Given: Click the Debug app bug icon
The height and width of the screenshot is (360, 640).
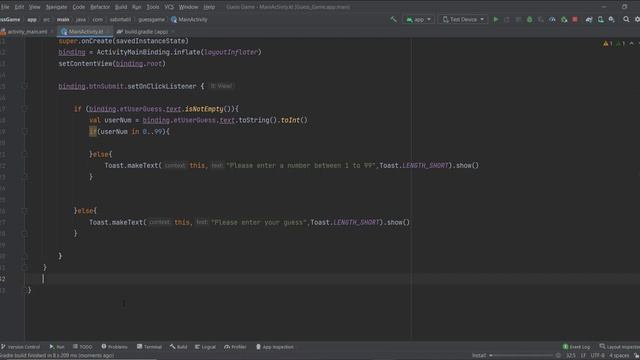Looking at the screenshot, I should [x=529, y=19].
